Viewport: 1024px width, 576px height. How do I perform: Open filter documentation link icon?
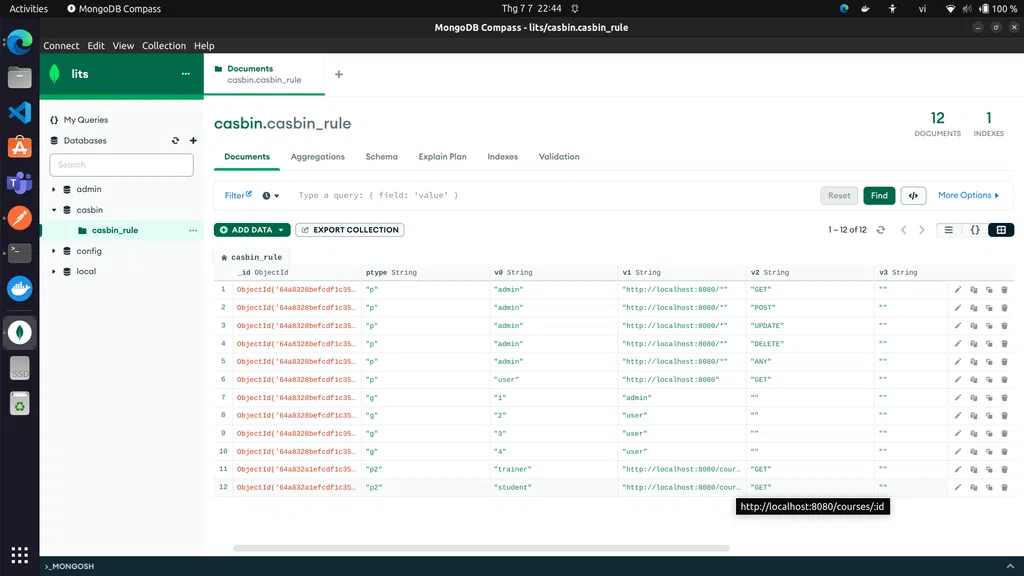(249, 193)
